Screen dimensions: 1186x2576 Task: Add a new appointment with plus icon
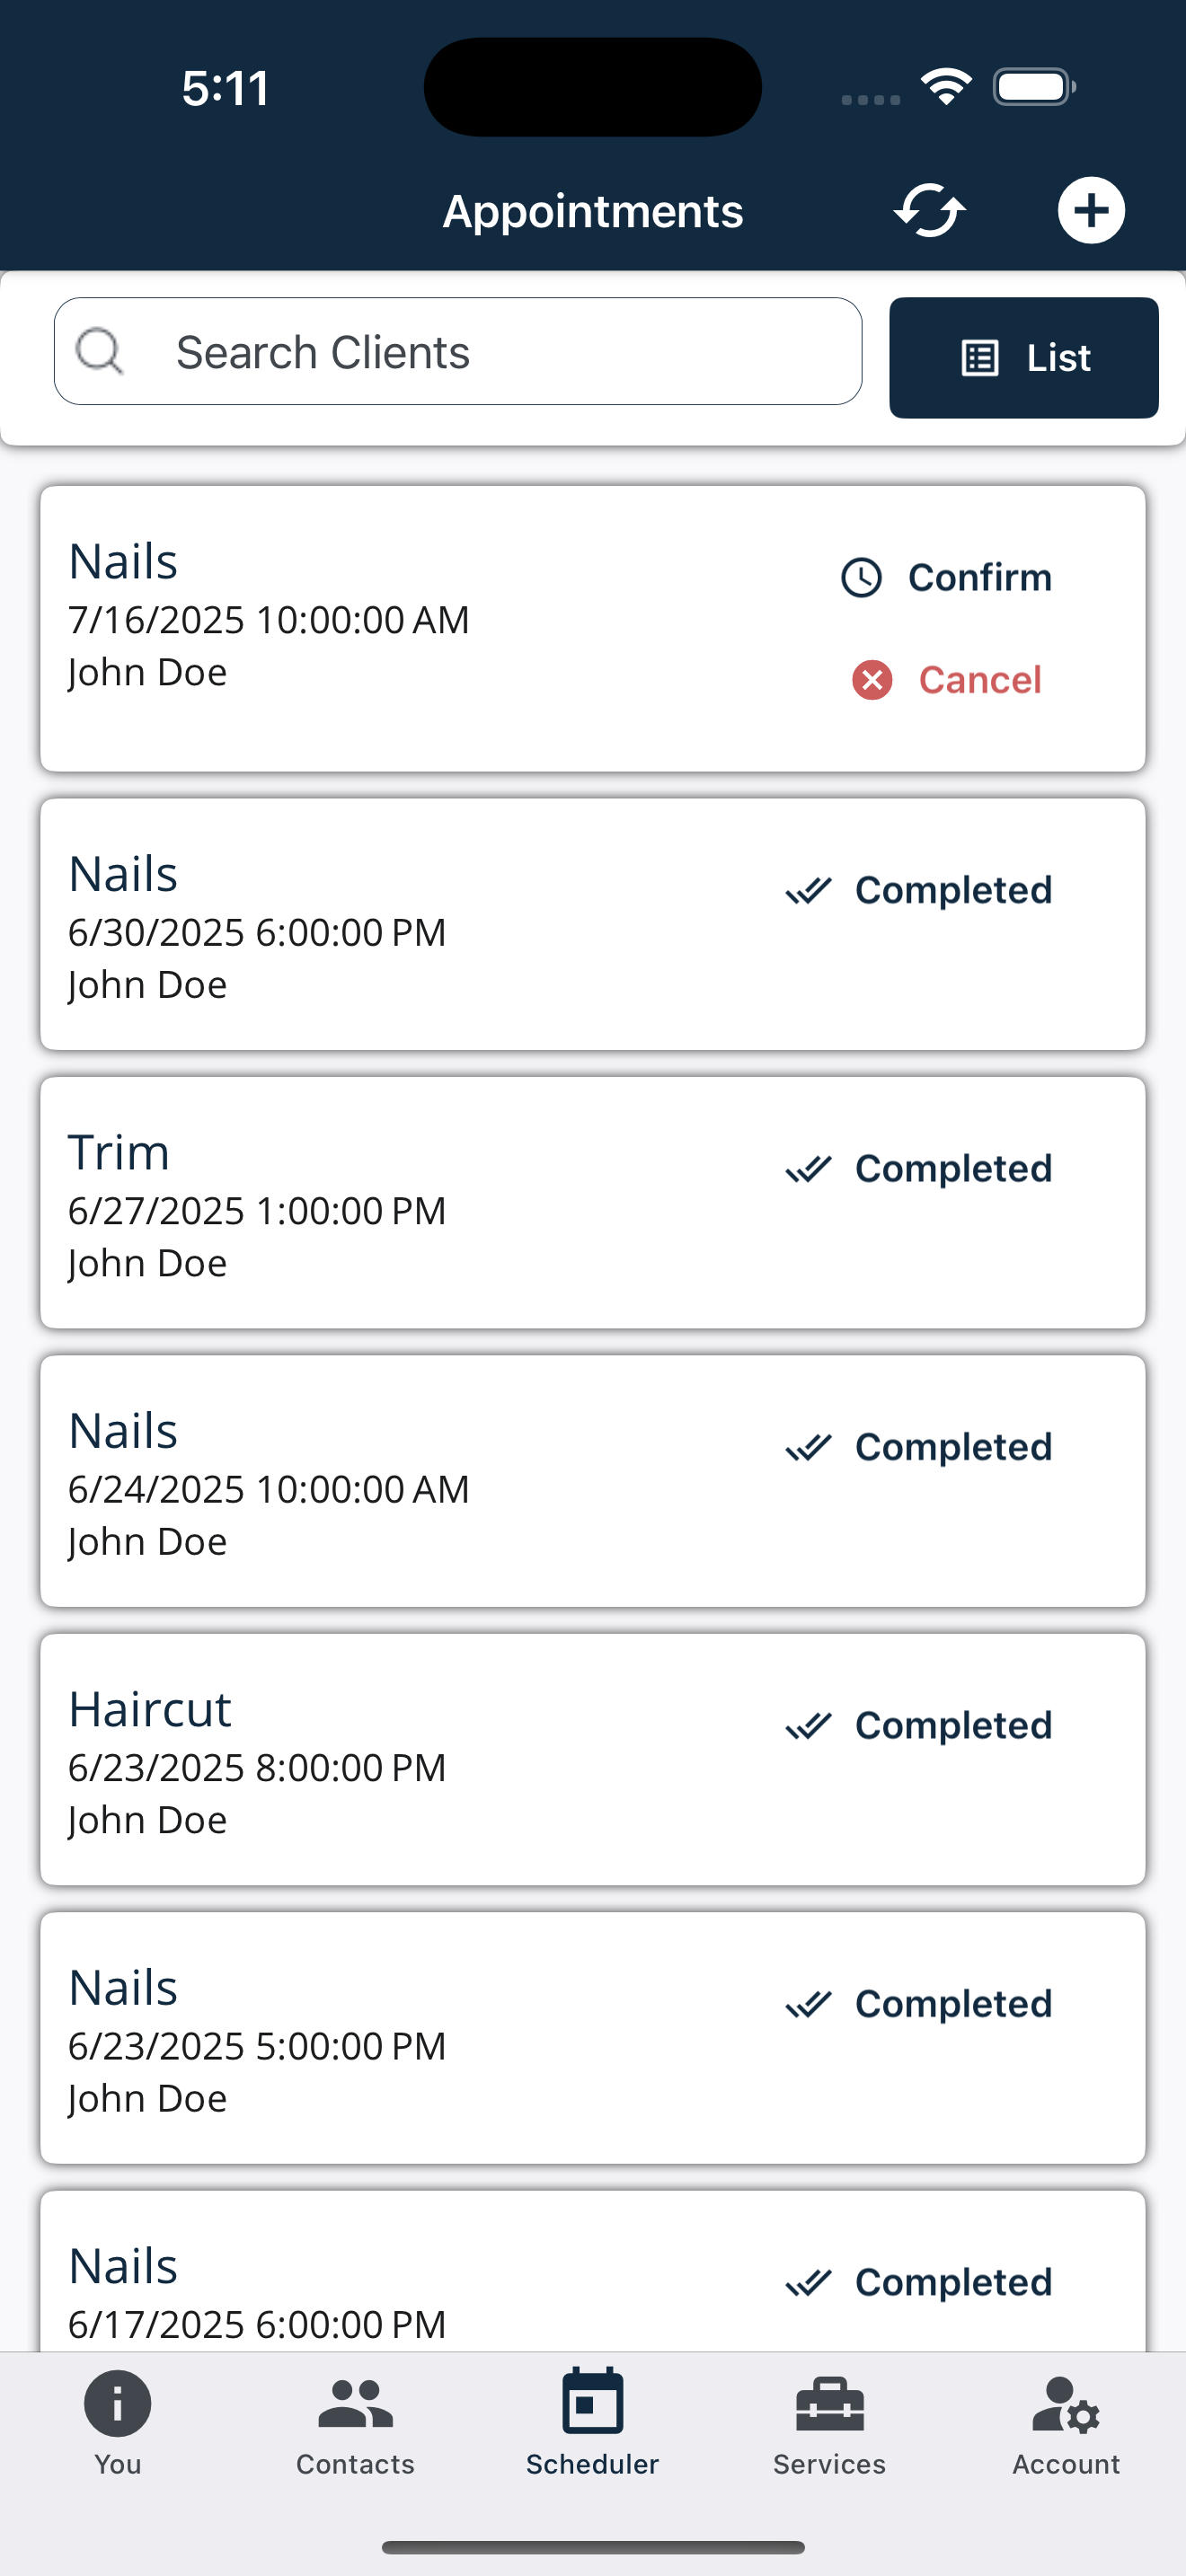click(1091, 210)
